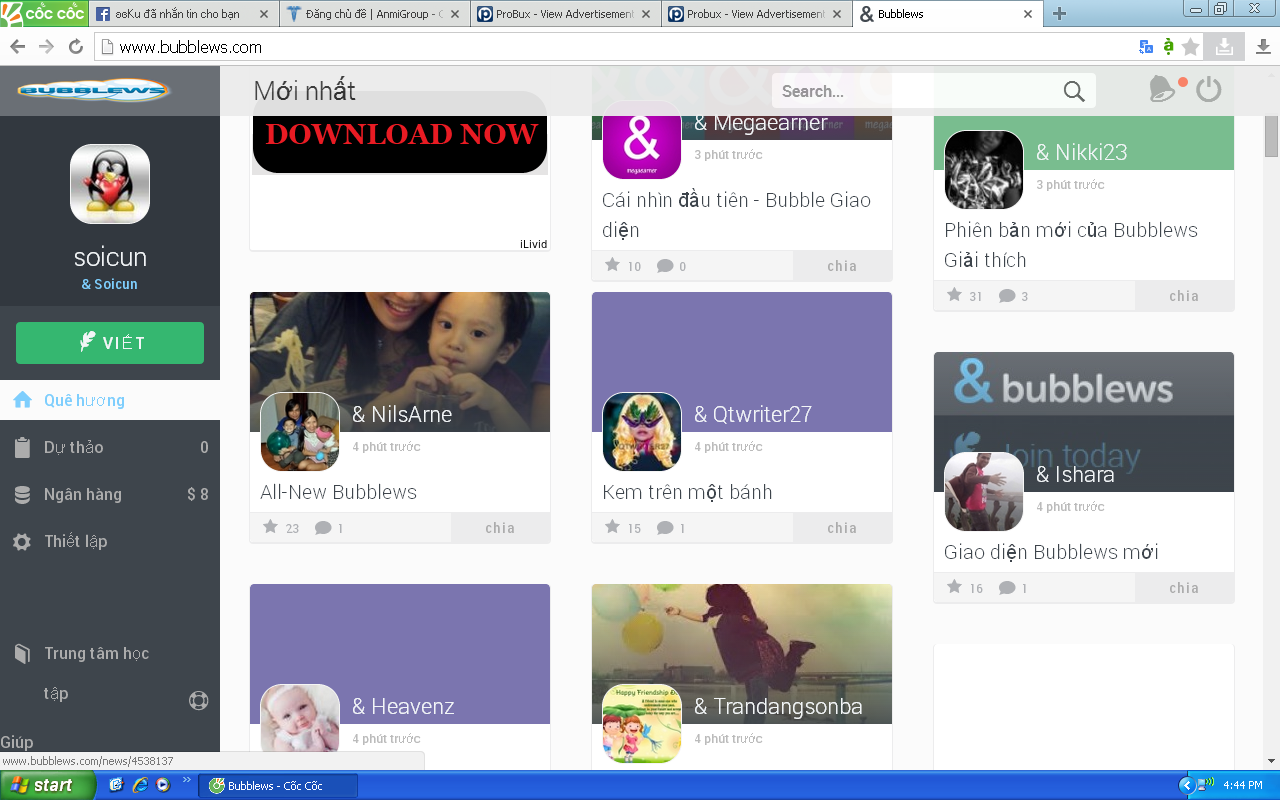Reload the current page
Viewport: 1280px width, 800px height.
pyautogui.click(x=75, y=47)
